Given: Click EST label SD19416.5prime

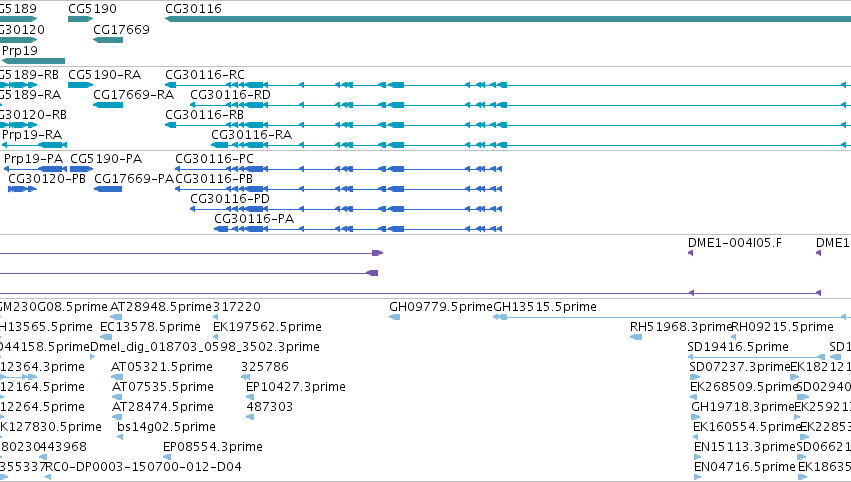Looking at the screenshot, I should tap(738, 347).
